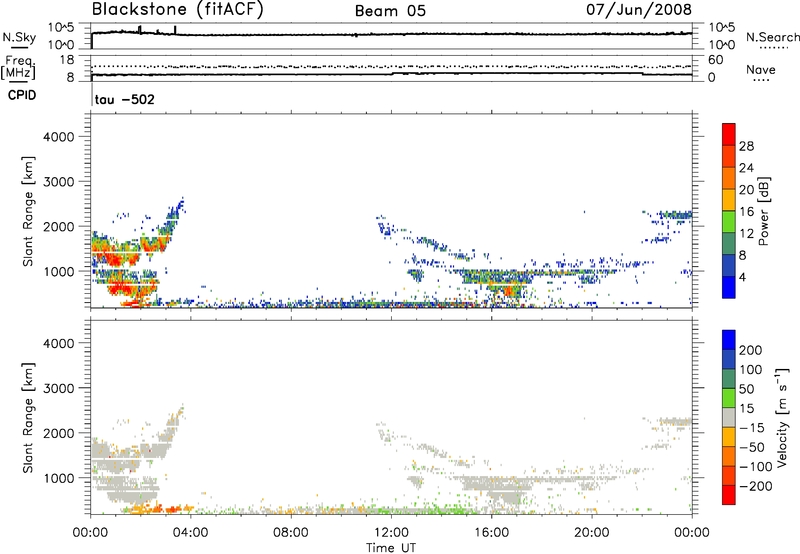Select the "tau -502" CPID annotation
Image resolution: width=800 pixels, height=554 pixels.
[x=125, y=99]
